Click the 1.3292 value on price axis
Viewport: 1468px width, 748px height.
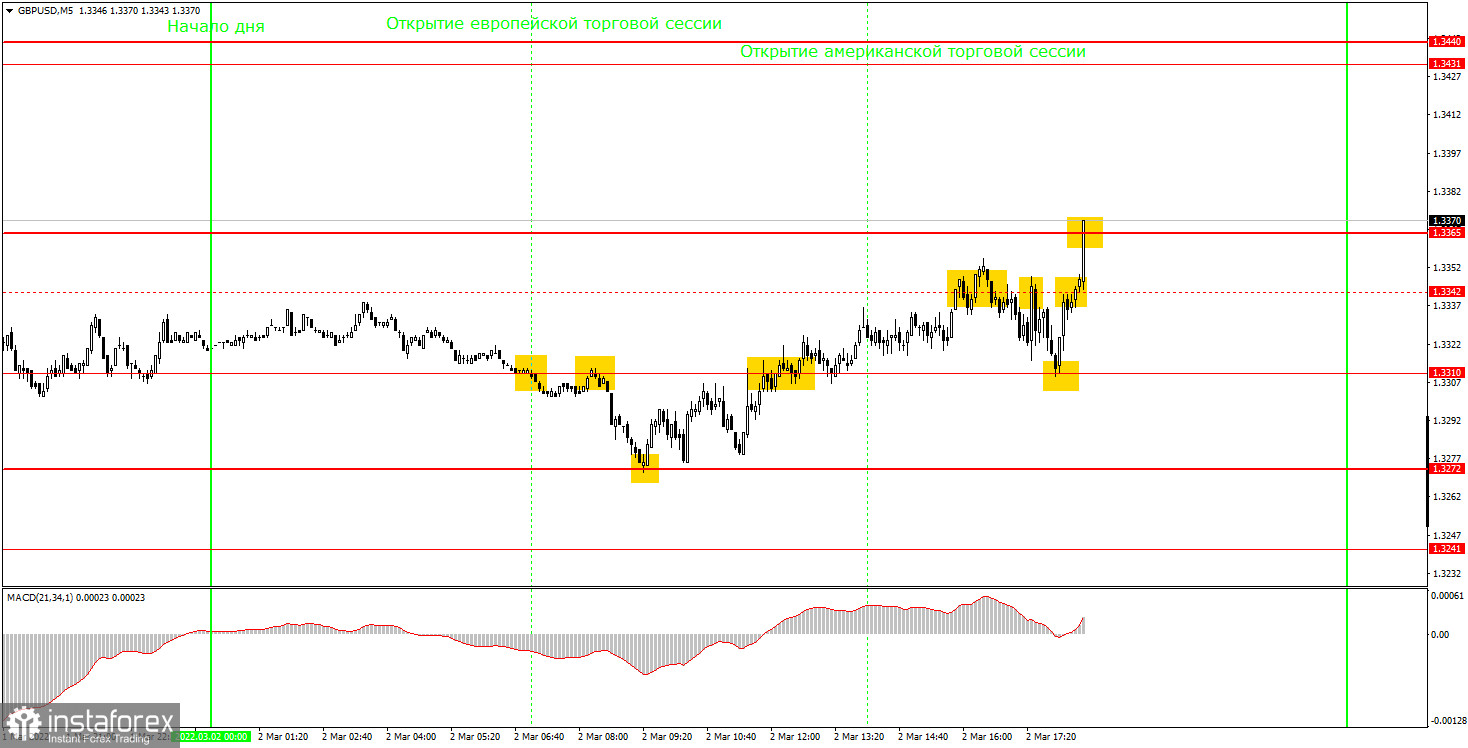pyautogui.click(x=1447, y=421)
